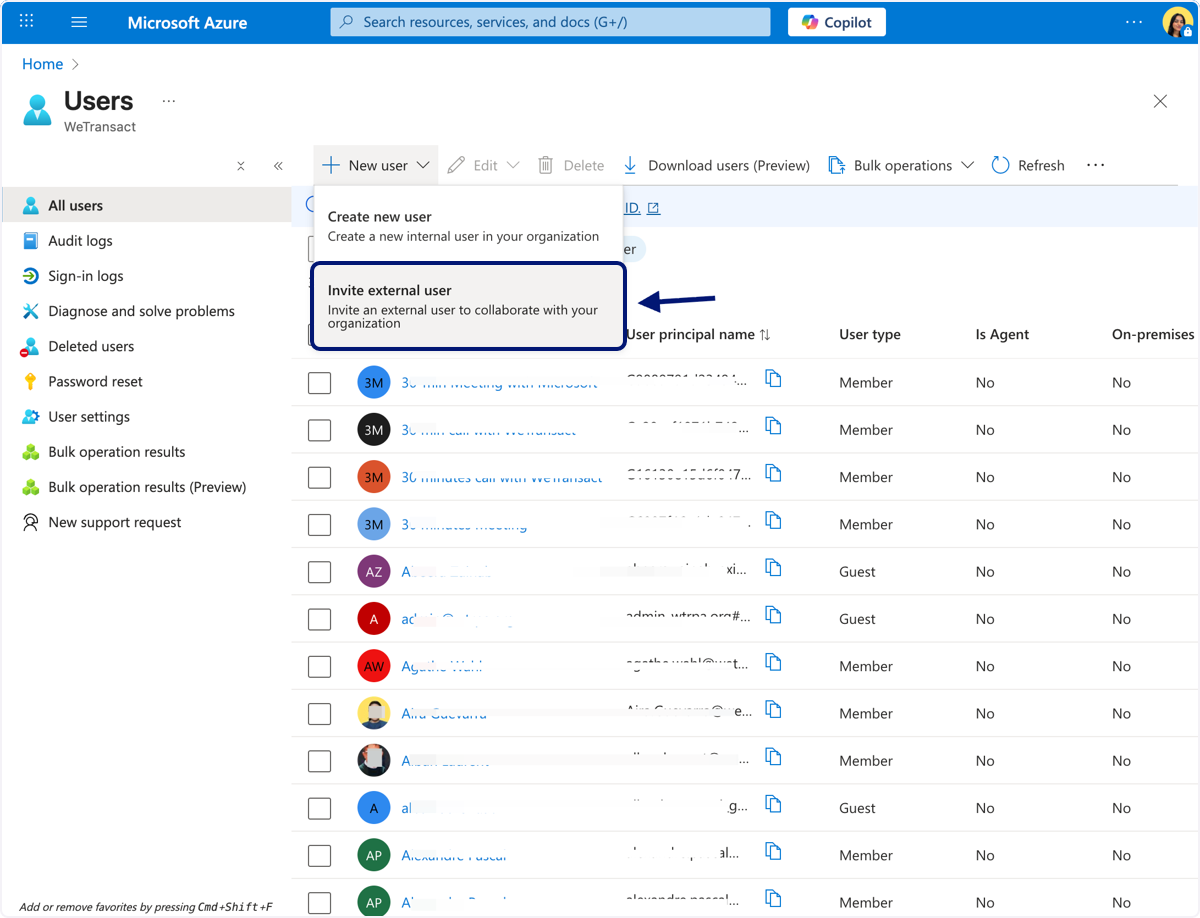
Task: Click the Copilot button
Action: click(x=837, y=22)
